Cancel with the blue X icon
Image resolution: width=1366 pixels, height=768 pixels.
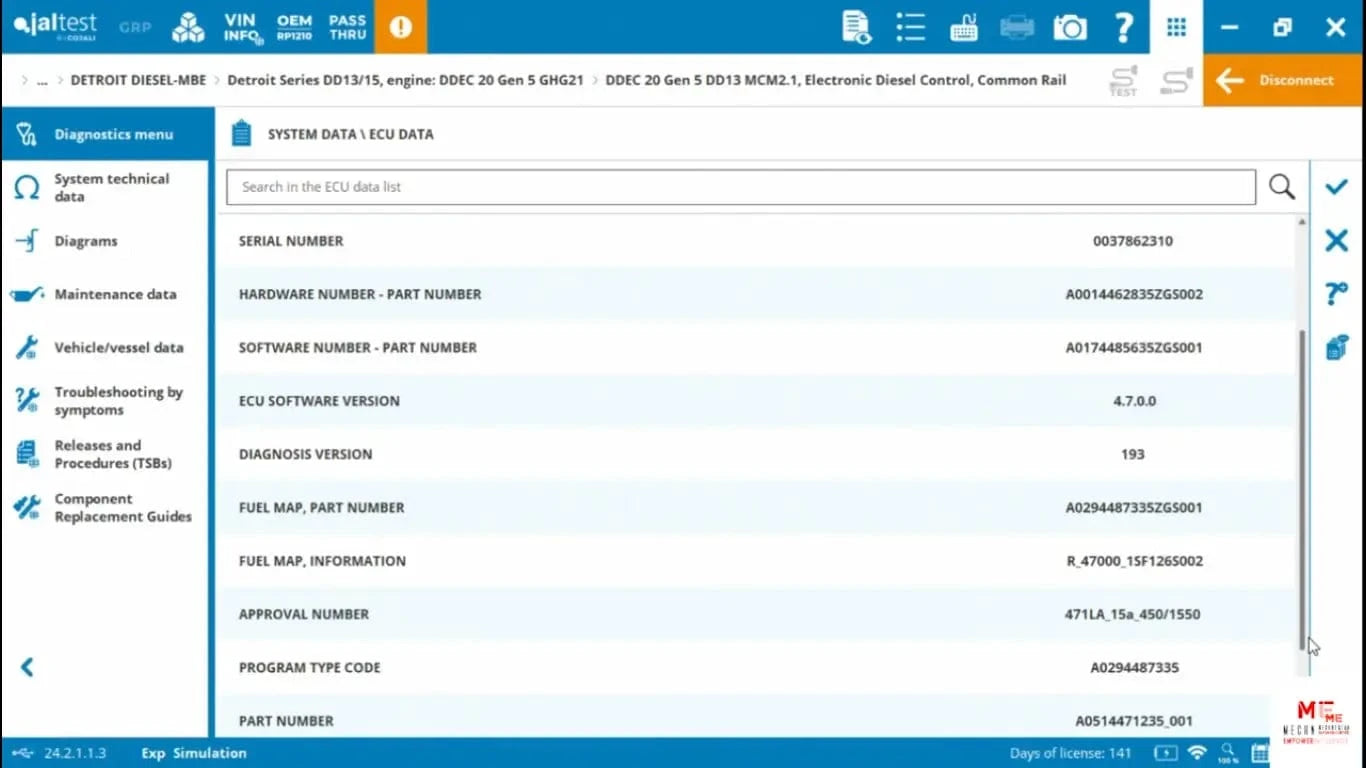coord(1336,240)
